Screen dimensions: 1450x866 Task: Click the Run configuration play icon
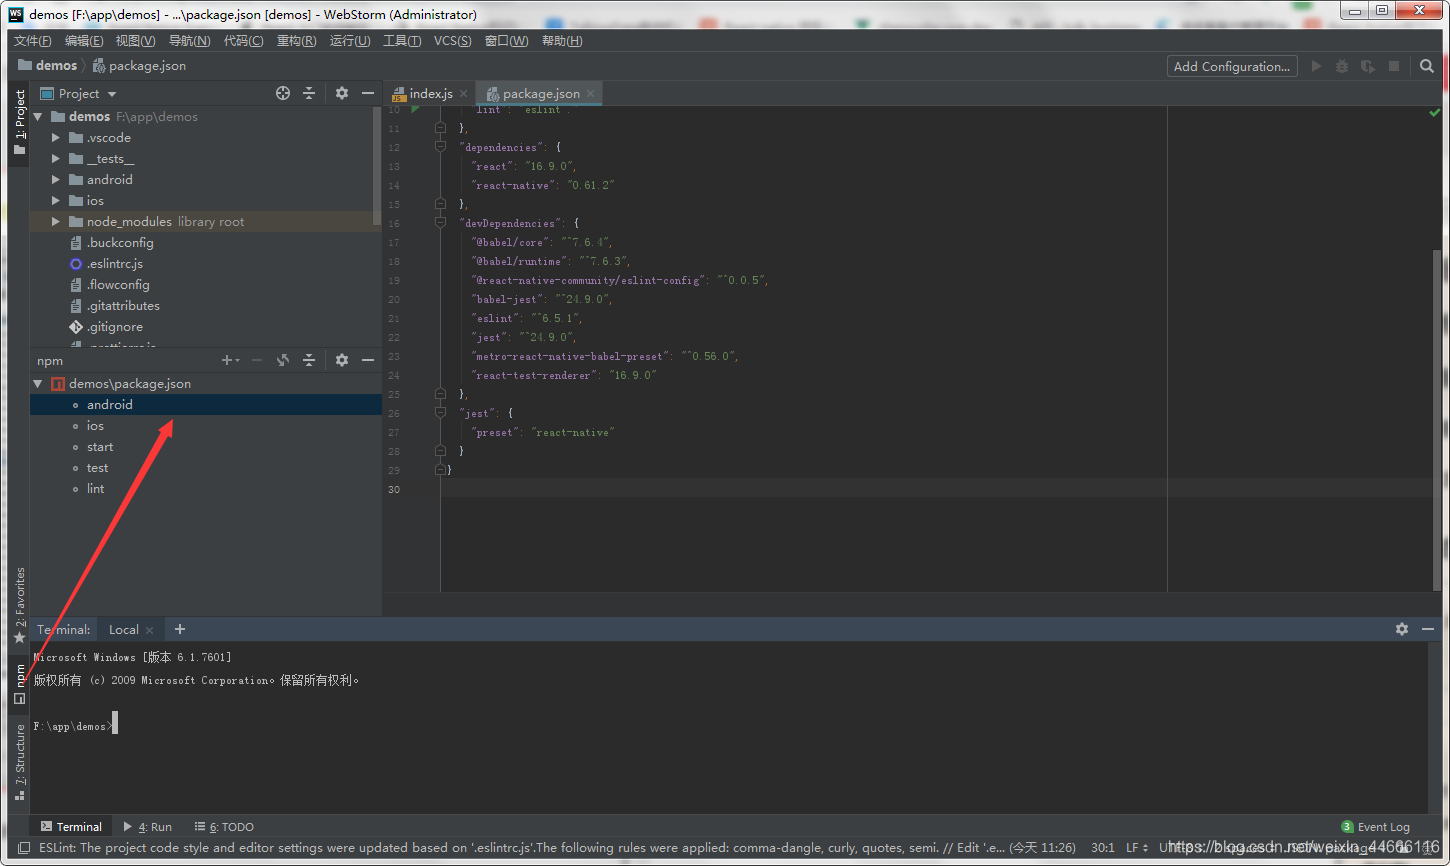(x=1316, y=66)
